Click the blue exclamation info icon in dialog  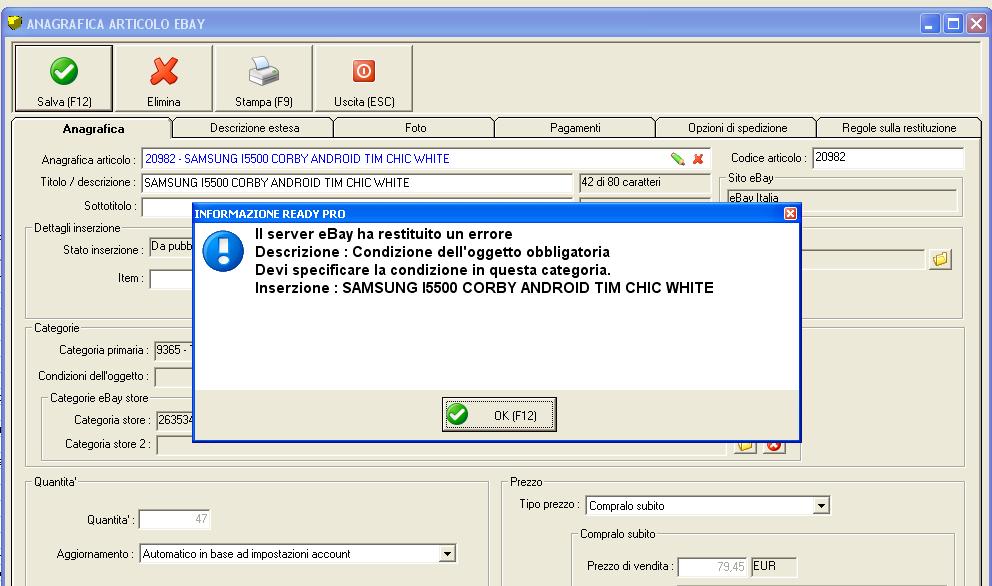223,251
